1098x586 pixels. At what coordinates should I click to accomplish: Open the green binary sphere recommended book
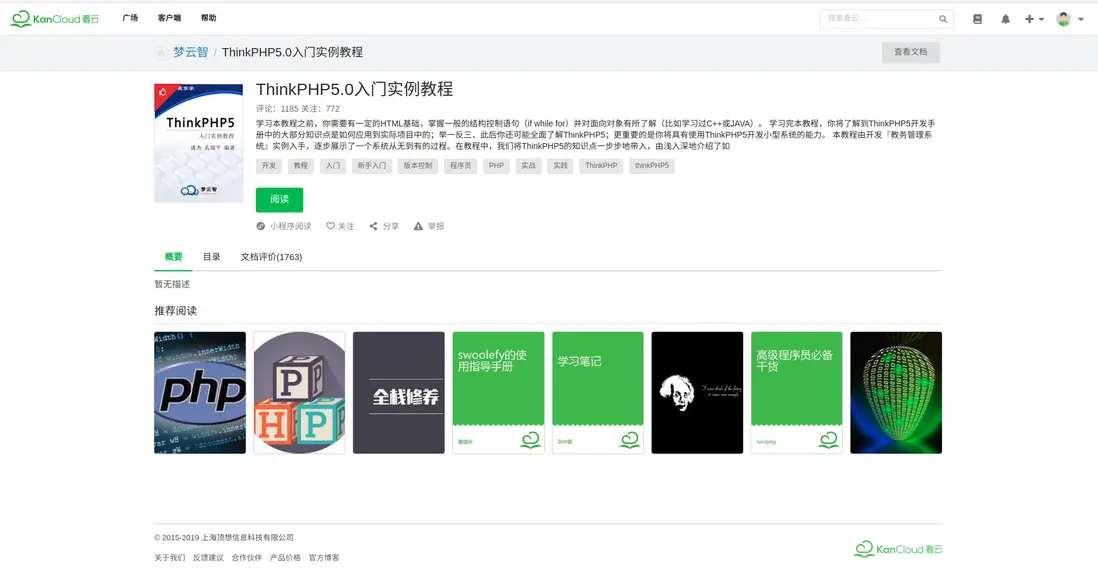click(x=896, y=393)
